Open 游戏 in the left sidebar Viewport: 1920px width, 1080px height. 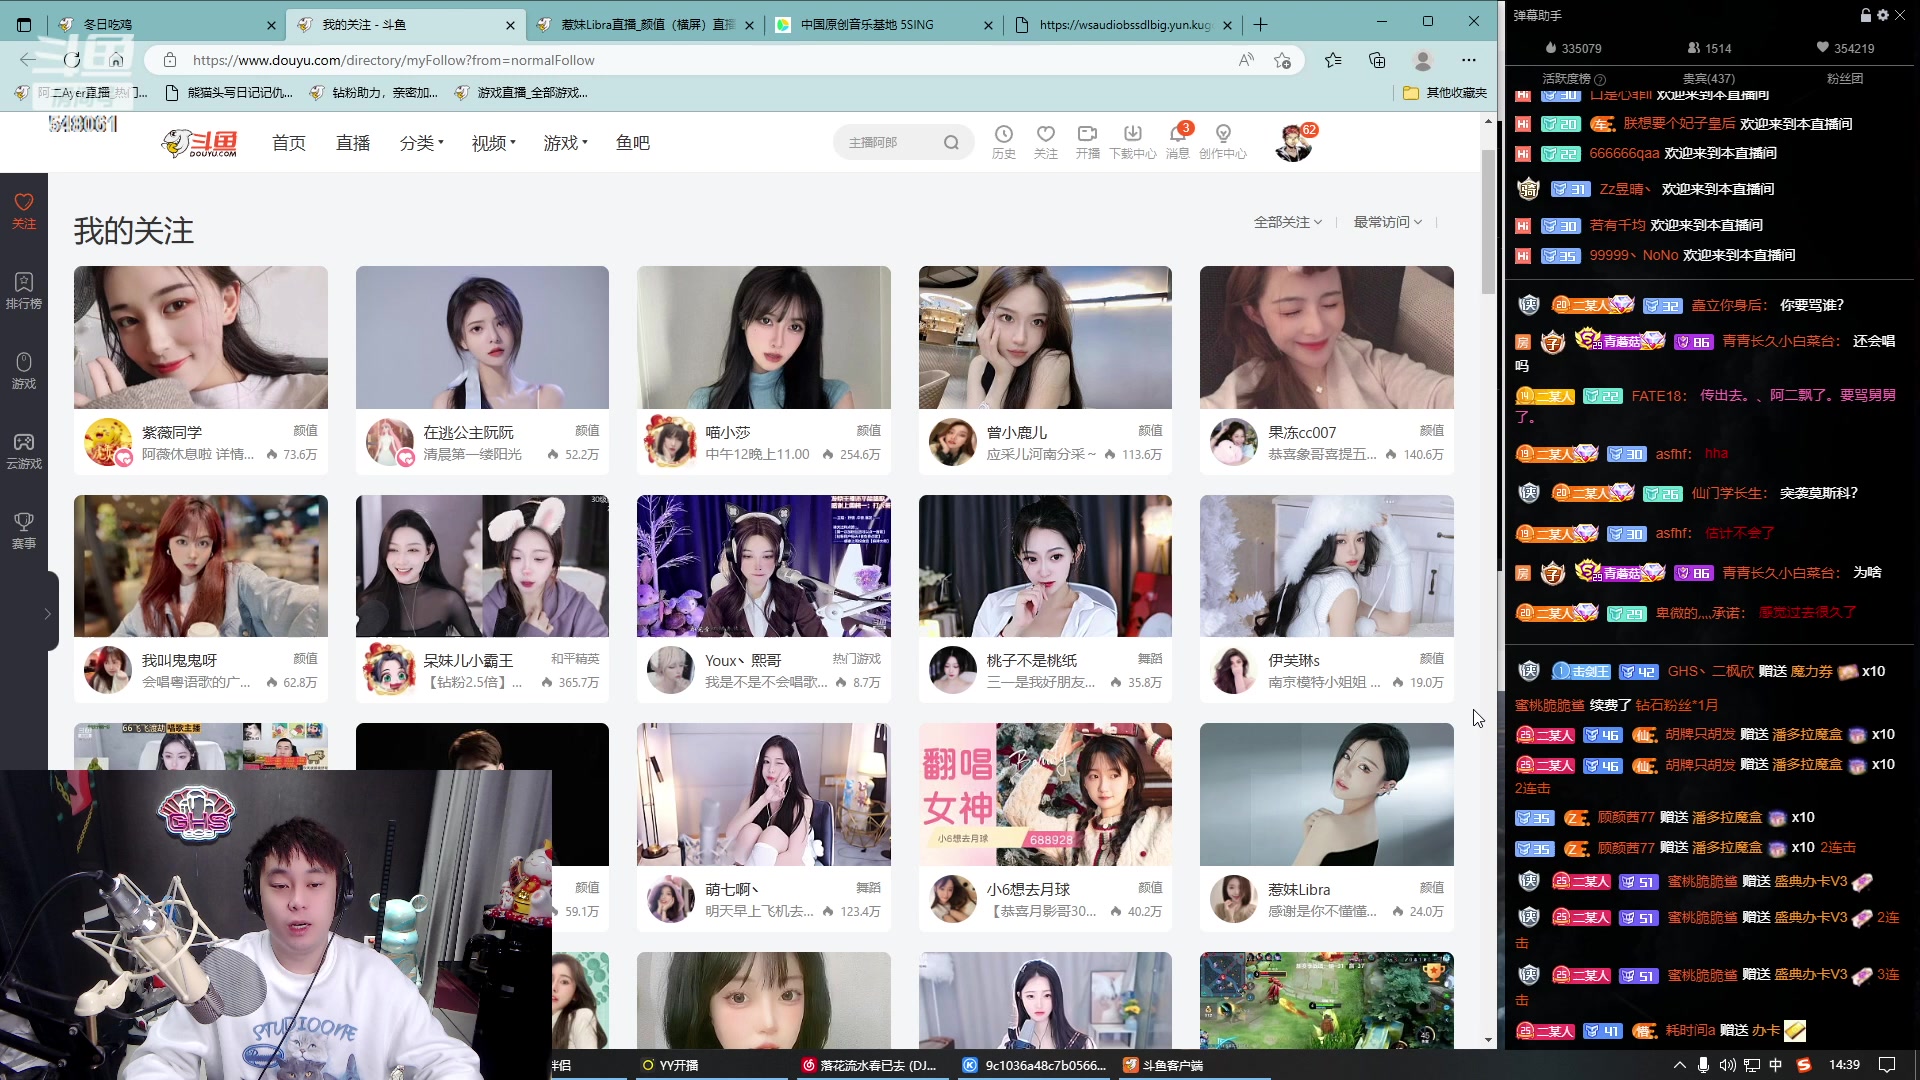pyautogui.click(x=24, y=370)
